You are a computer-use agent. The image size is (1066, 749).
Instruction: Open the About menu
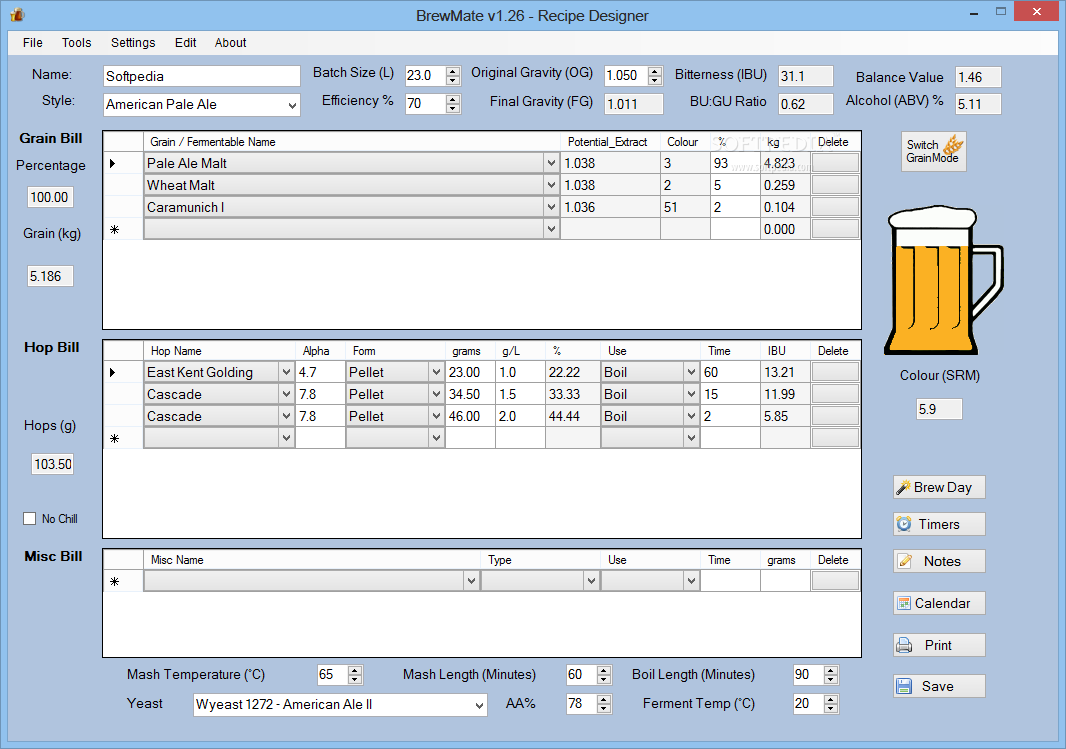tap(230, 43)
